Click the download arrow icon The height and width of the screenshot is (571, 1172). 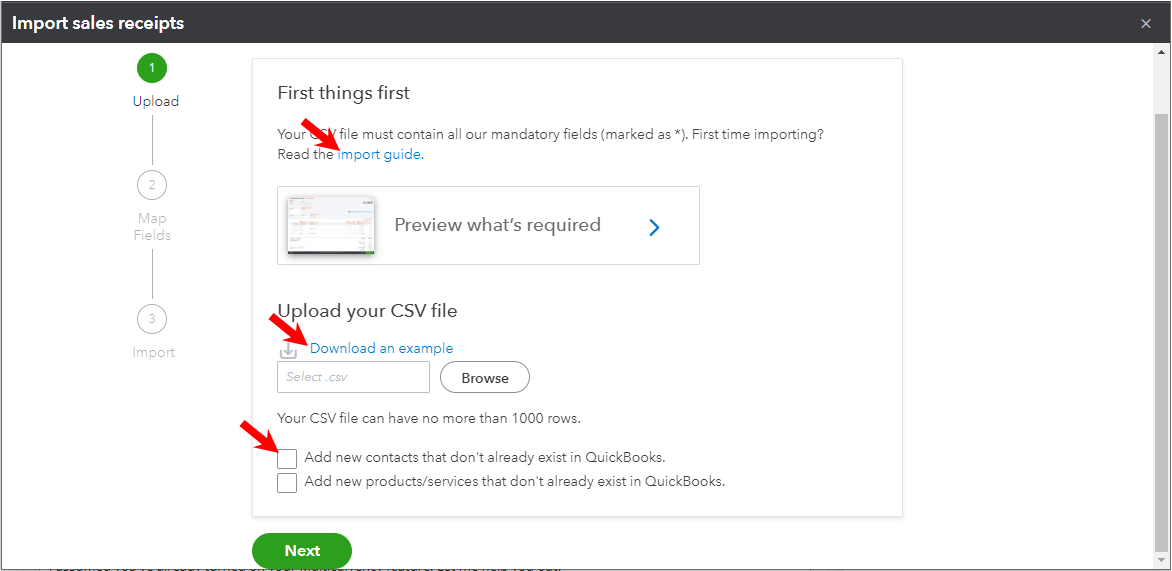288,350
